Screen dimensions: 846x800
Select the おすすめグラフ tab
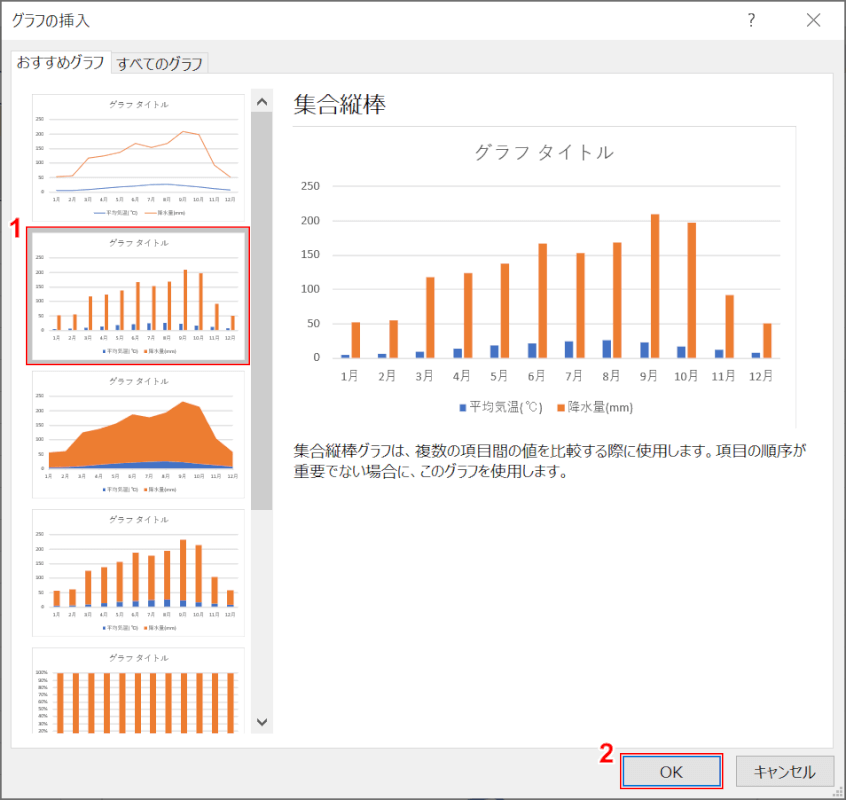click(60, 62)
